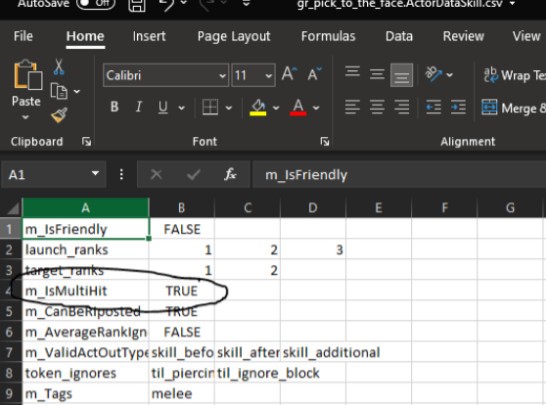546x405 pixels.
Task: Expand the Borders dropdown arrow
Action: click(x=229, y=108)
